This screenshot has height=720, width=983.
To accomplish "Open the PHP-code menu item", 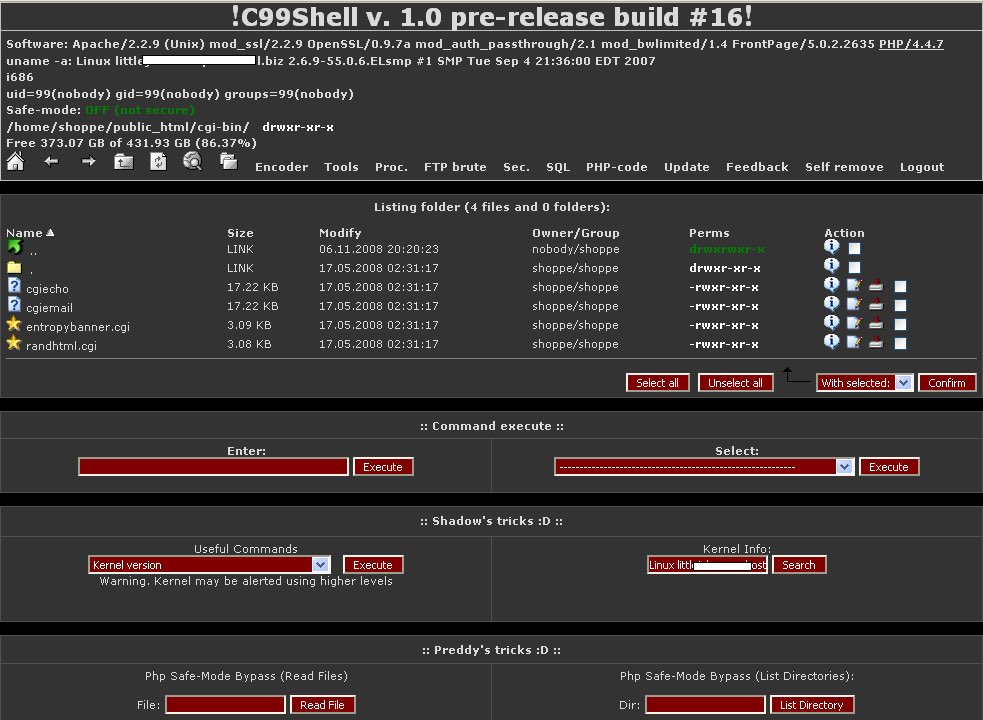I will 616,167.
